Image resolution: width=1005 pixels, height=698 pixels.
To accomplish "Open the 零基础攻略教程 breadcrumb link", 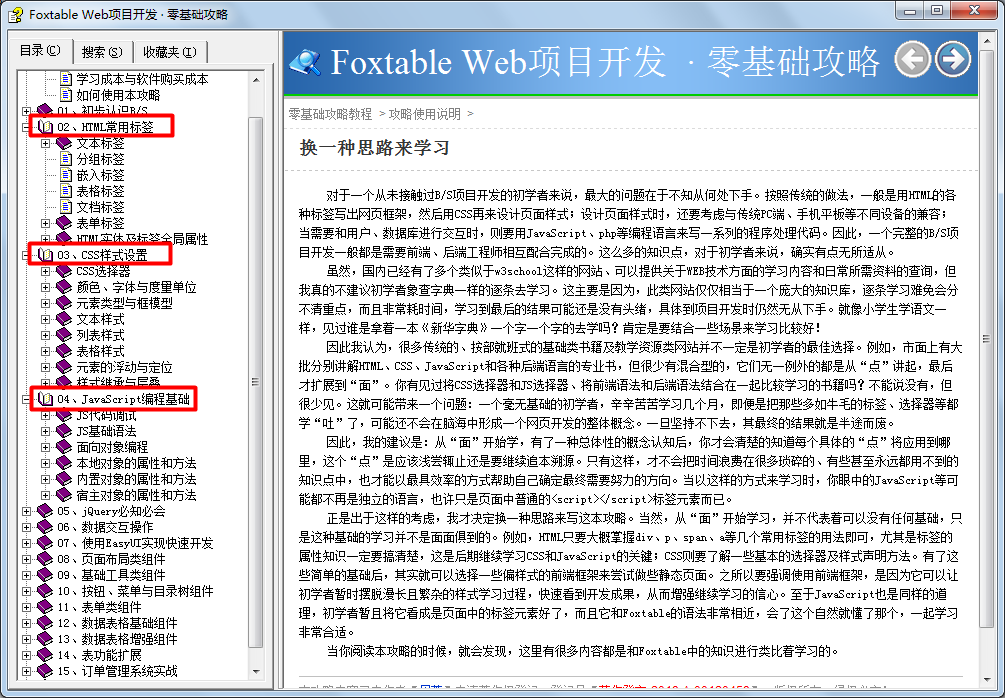I will [330, 114].
